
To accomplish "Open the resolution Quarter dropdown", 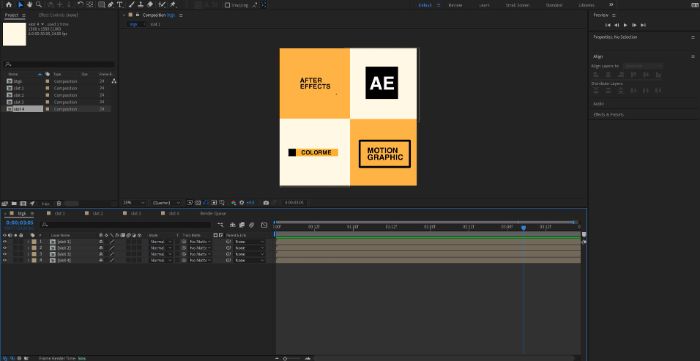I will tap(167, 203).
